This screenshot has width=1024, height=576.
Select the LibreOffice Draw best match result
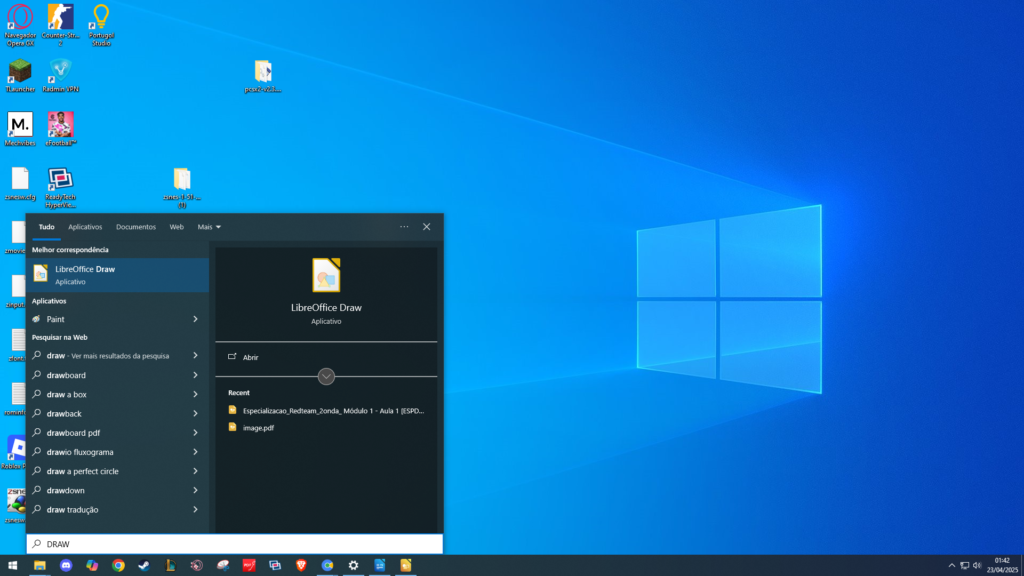tap(117, 275)
